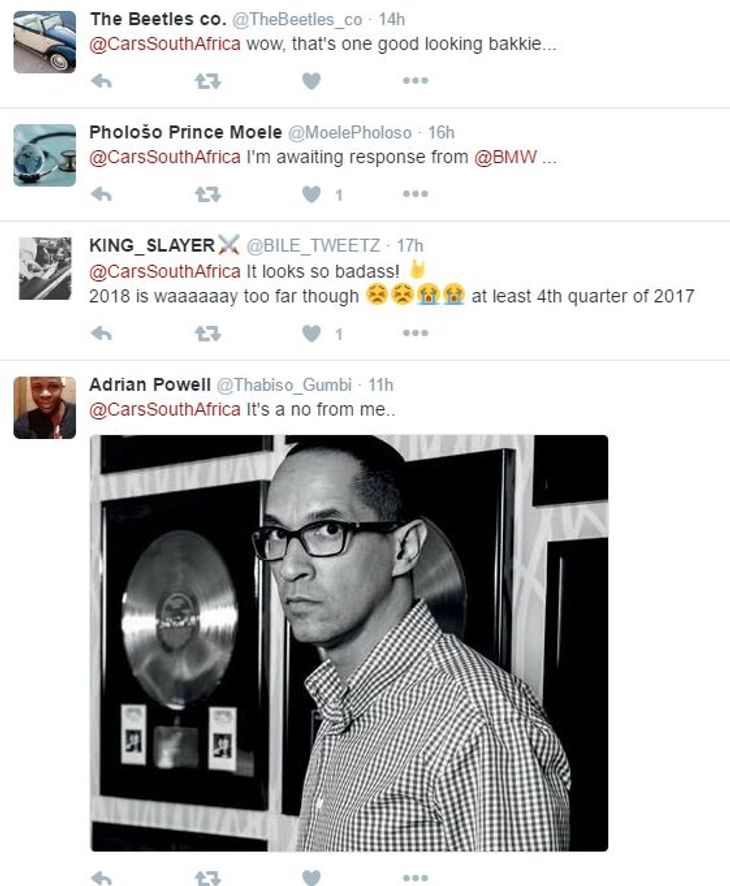Screen dimensions: 730x886
Task: Retweet Phološo Prince Moele's tweet
Action: (207, 194)
